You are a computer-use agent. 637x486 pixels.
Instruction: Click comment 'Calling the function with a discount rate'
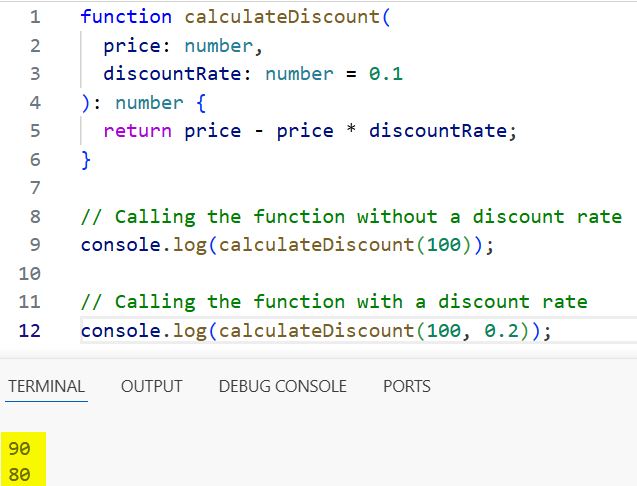tap(334, 302)
